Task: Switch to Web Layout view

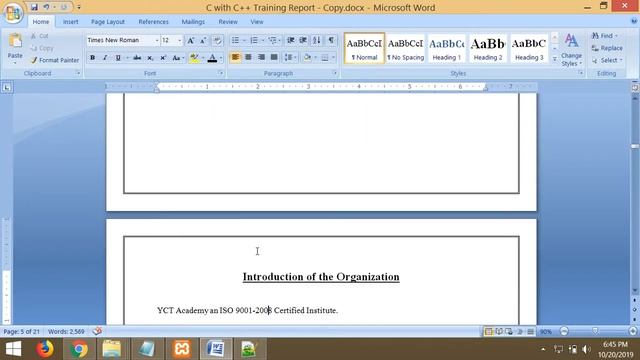Action: tap(509, 331)
